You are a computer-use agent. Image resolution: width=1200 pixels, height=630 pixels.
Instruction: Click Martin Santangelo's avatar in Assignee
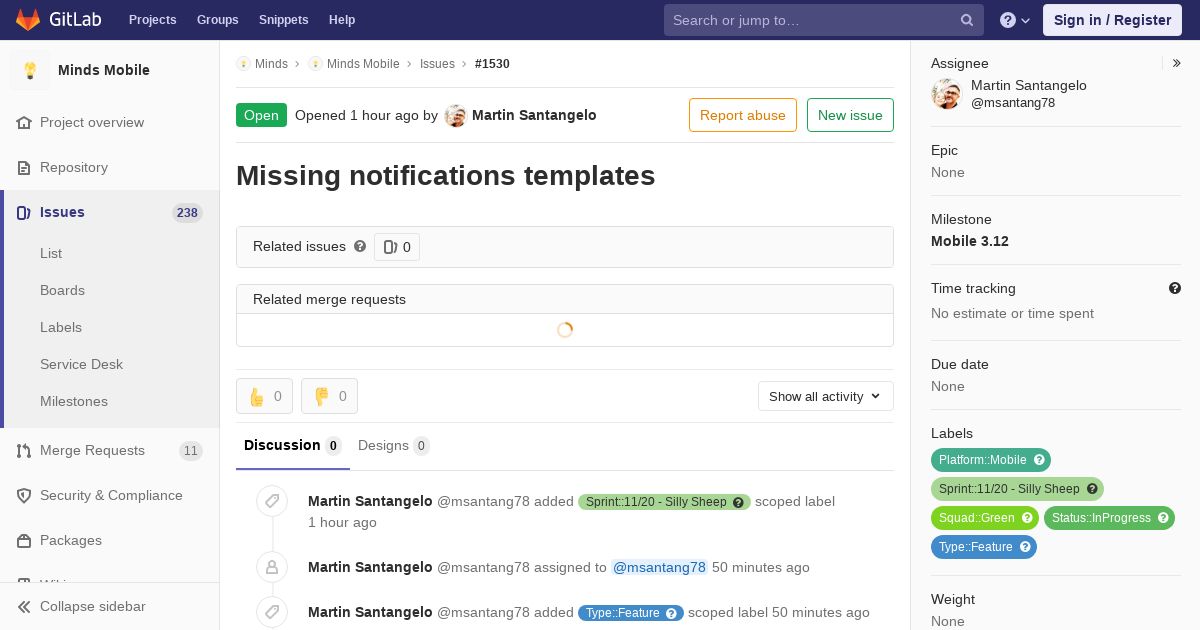pyautogui.click(x=946, y=94)
